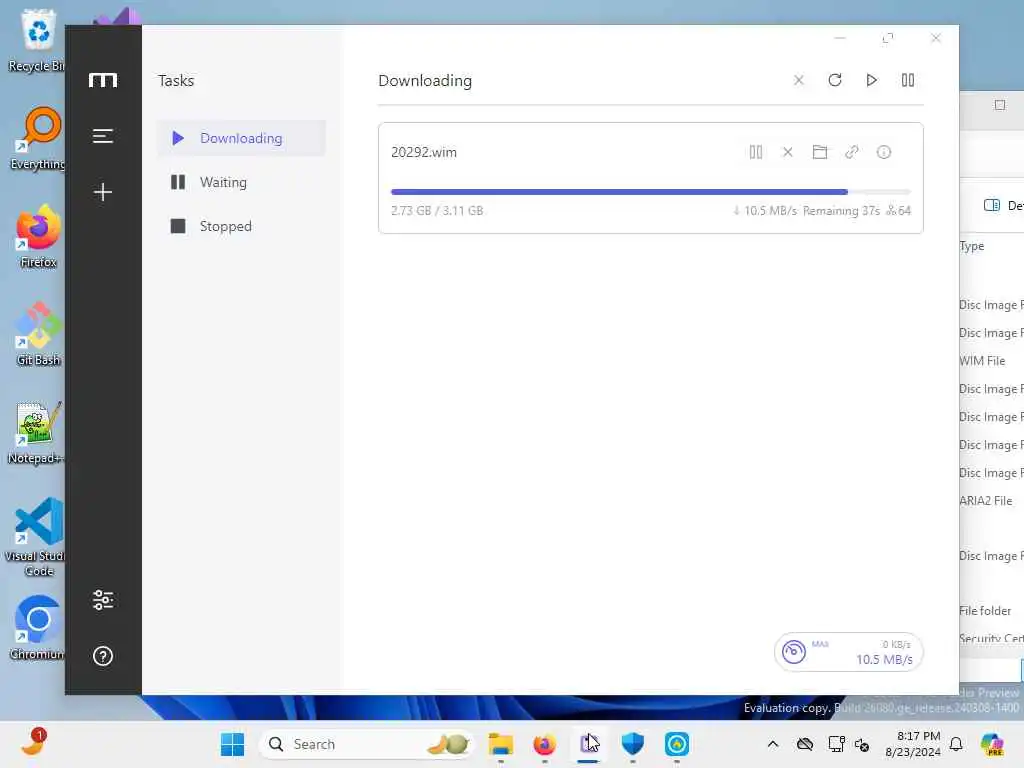The height and width of the screenshot is (768, 1024).
Task: Select the Downloading tasks category
Action: pos(241,138)
